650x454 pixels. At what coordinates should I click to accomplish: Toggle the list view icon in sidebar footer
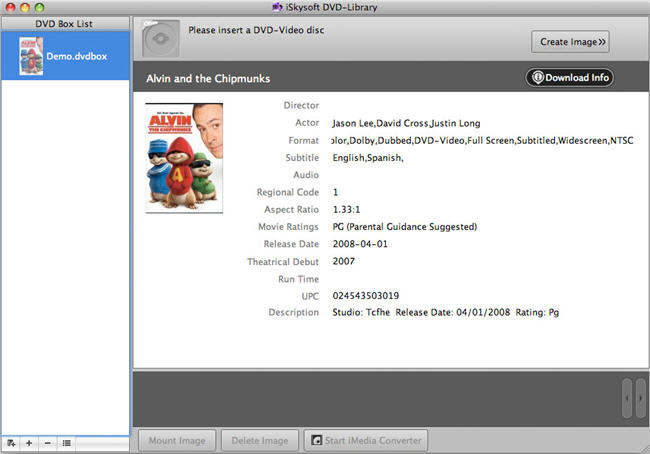click(66, 443)
